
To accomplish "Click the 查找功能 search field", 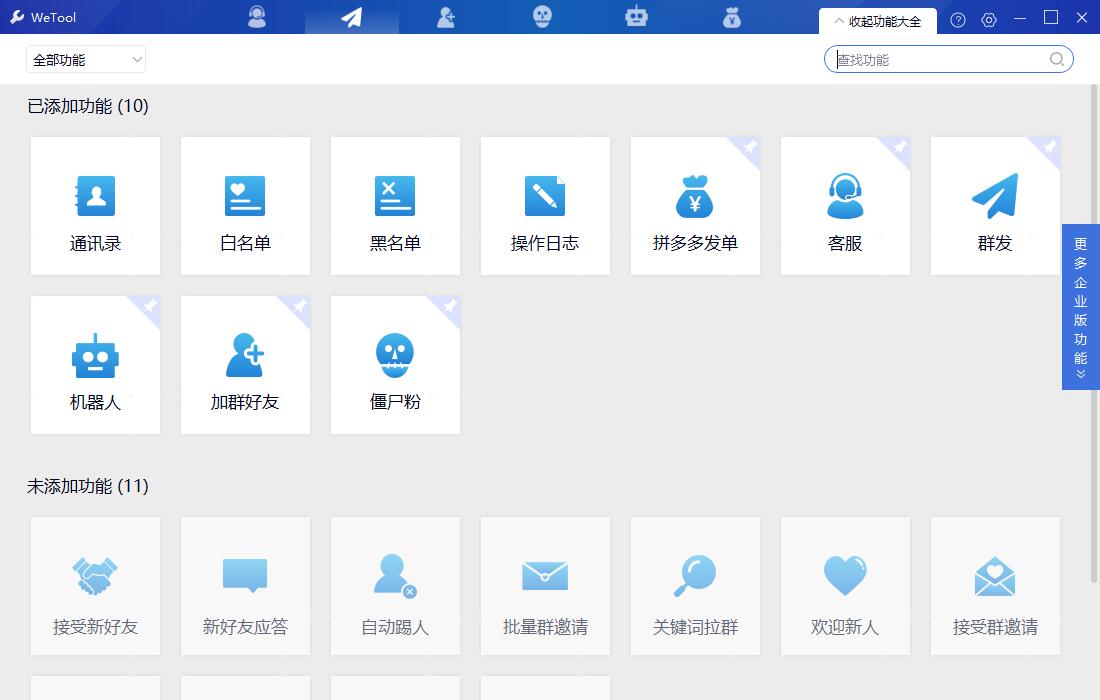I will coord(938,60).
